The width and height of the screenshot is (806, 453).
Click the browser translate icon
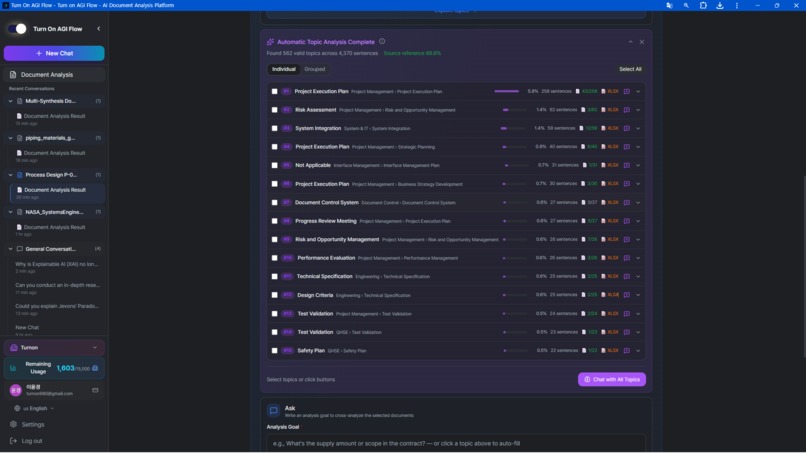click(669, 5)
